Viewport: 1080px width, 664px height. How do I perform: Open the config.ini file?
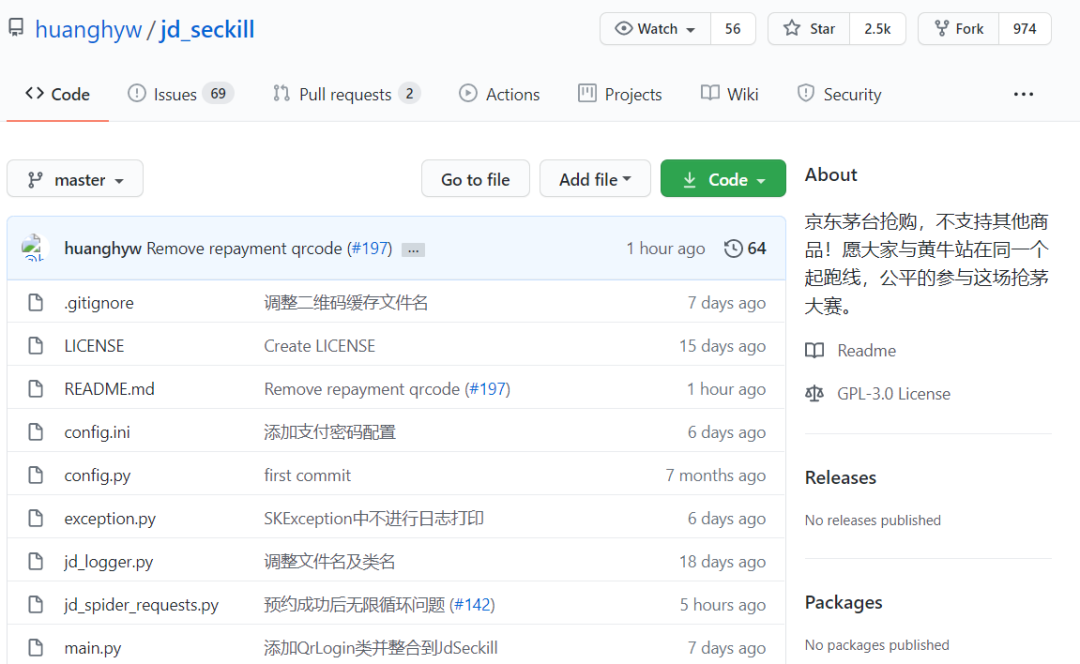(x=97, y=432)
